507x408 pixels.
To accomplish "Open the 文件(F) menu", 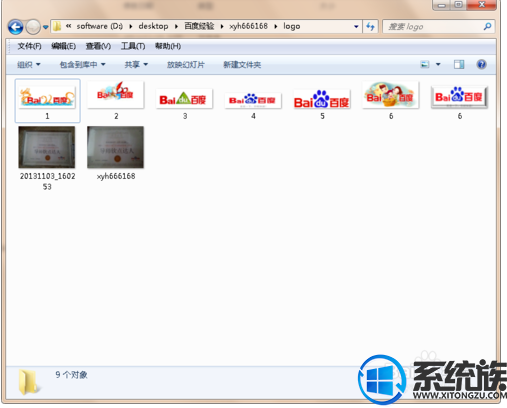I will click(x=29, y=46).
